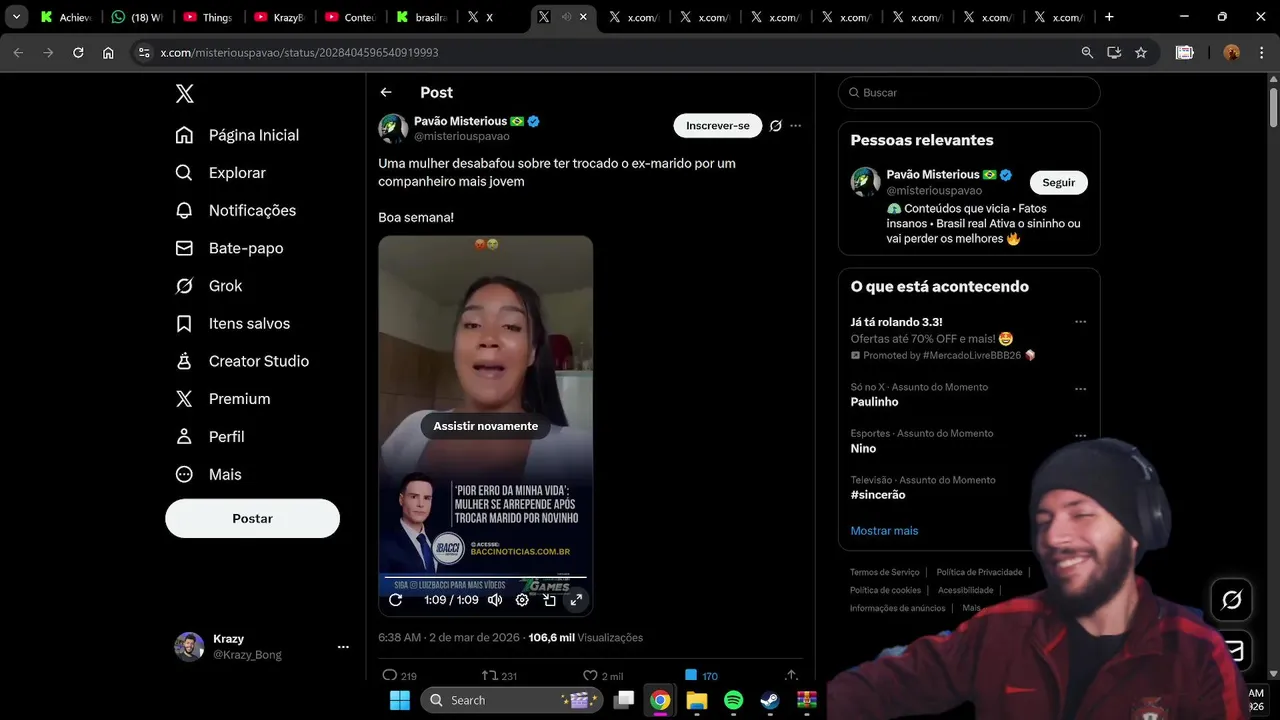Mute the playing tab via speaker icon

[566, 17]
